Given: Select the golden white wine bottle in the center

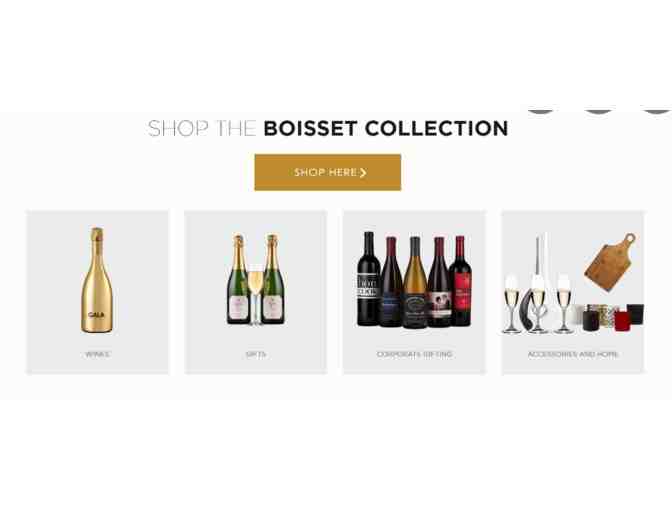Looking at the screenshot, I should click(414, 283).
